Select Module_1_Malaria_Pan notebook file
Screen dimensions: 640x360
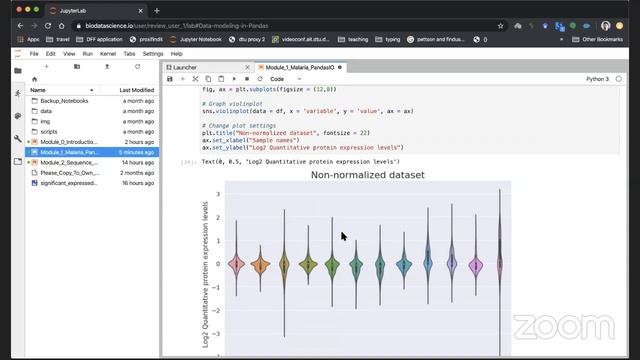tap(92, 152)
